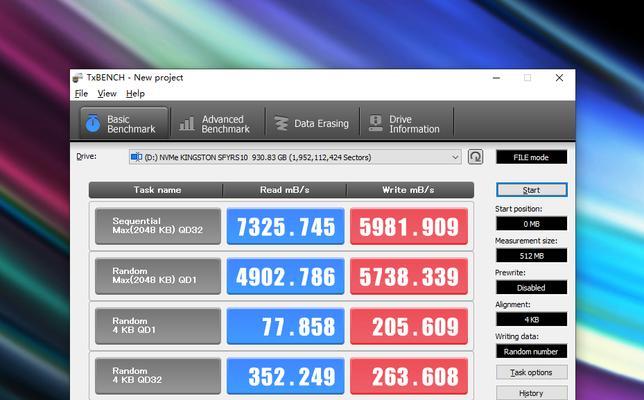
Task: Click the TxBENCH app icon in title bar
Action: [78, 78]
